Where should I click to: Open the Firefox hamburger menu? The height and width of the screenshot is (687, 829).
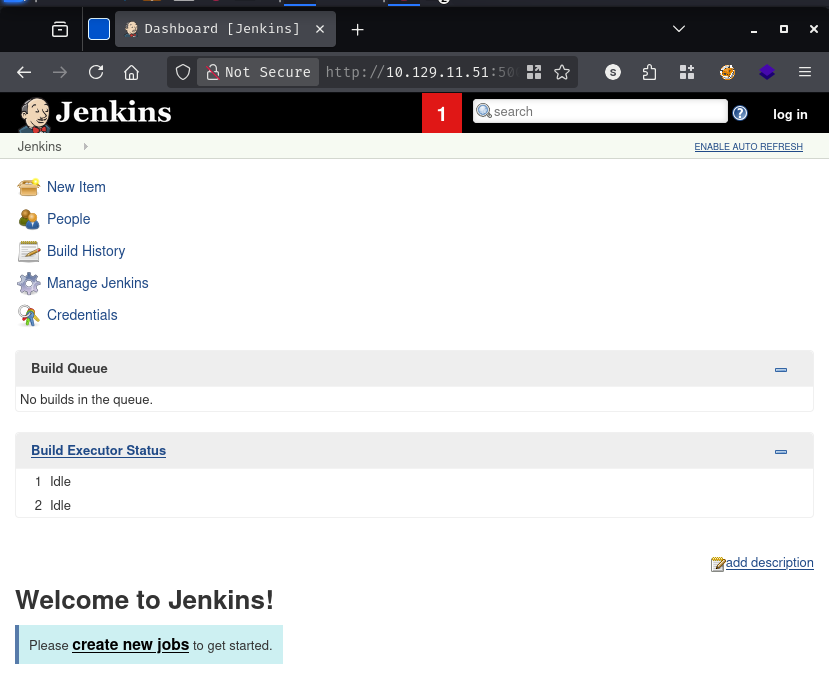(x=805, y=72)
